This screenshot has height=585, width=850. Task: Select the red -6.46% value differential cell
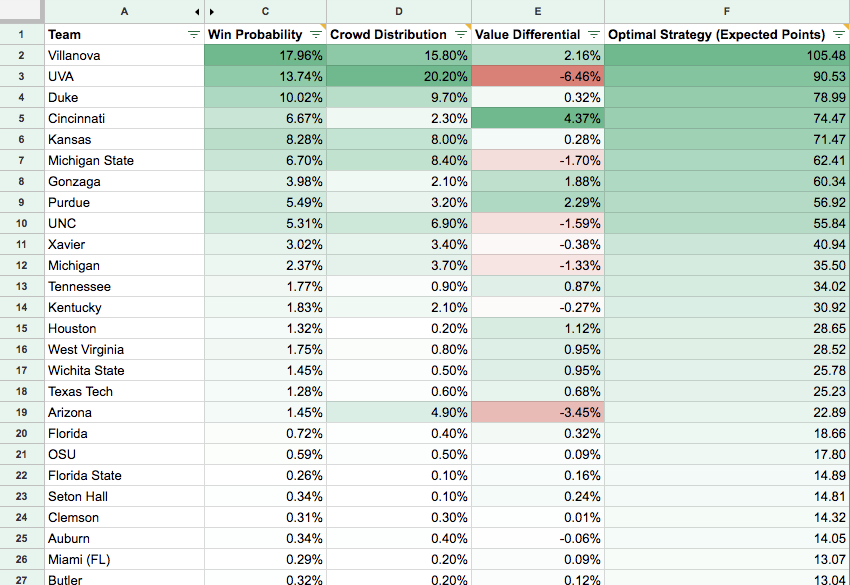pyautogui.click(x=538, y=76)
